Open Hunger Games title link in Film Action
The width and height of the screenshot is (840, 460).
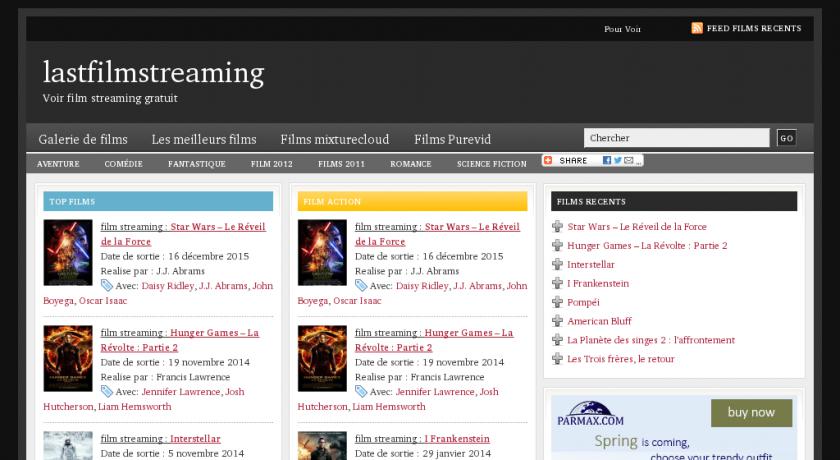point(434,340)
